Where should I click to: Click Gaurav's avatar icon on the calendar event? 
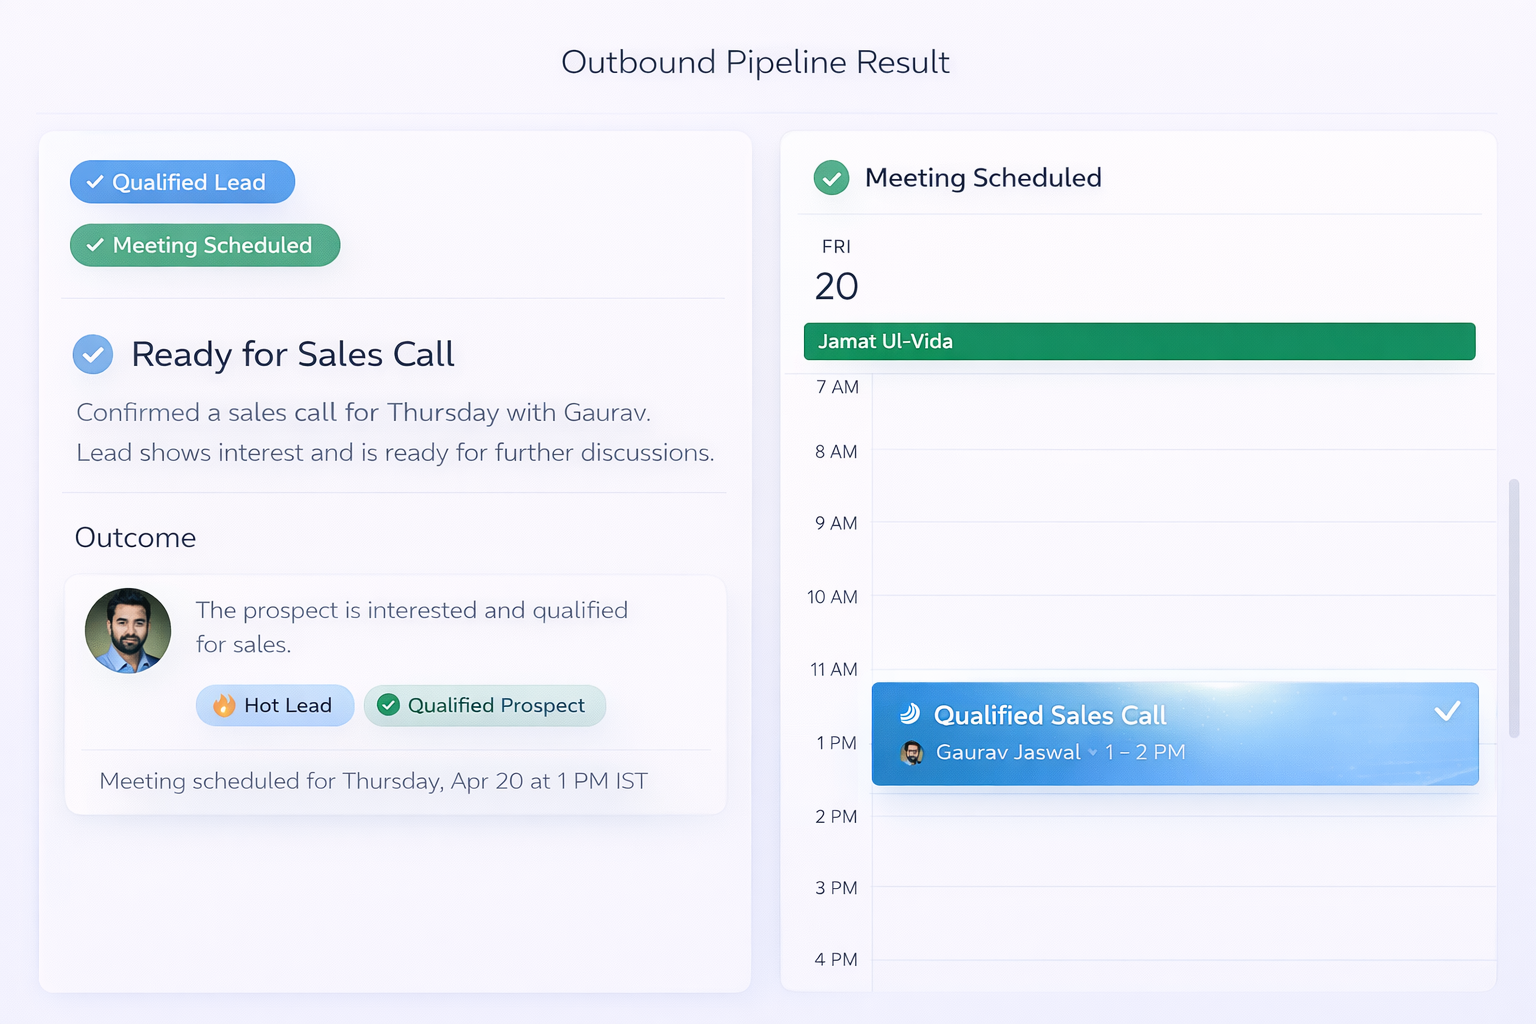(x=911, y=753)
